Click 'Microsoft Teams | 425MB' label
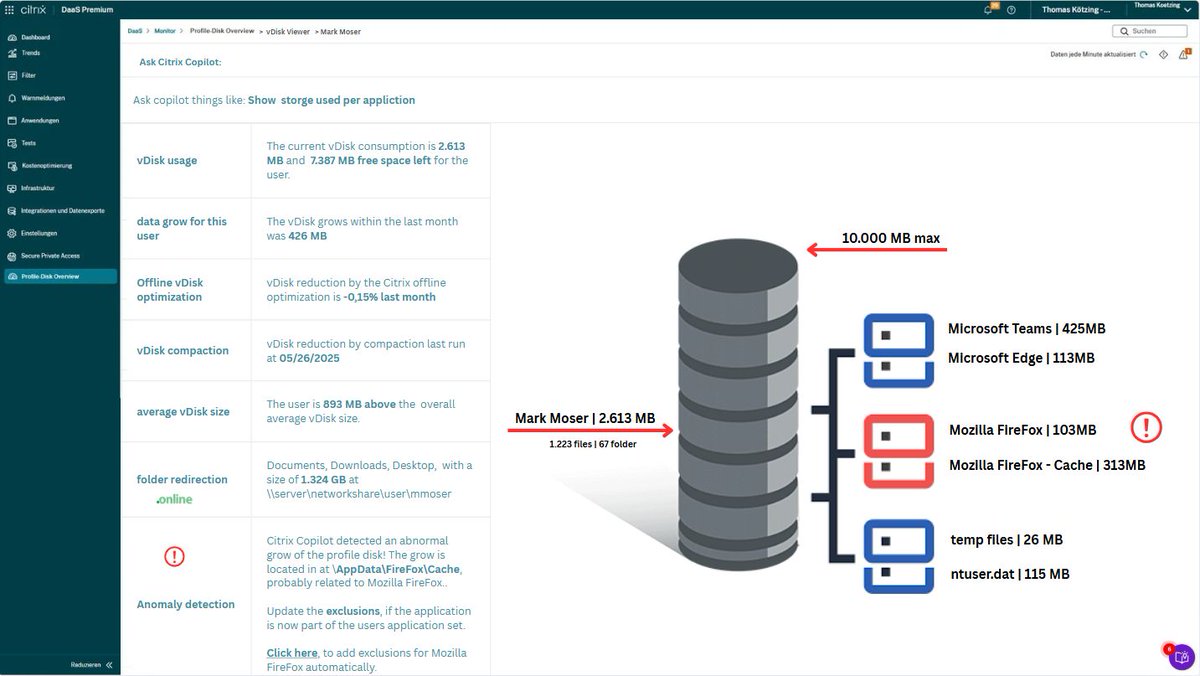This screenshot has height=676, width=1200. [1026, 328]
